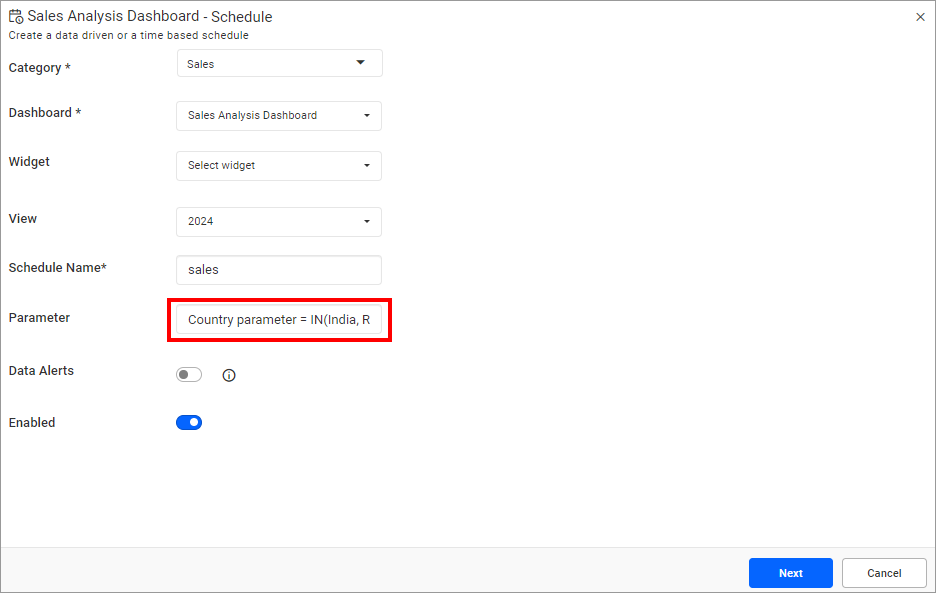Expand the Select widget dropdown
This screenshot has width=936, height=593.
click(279, 165)
